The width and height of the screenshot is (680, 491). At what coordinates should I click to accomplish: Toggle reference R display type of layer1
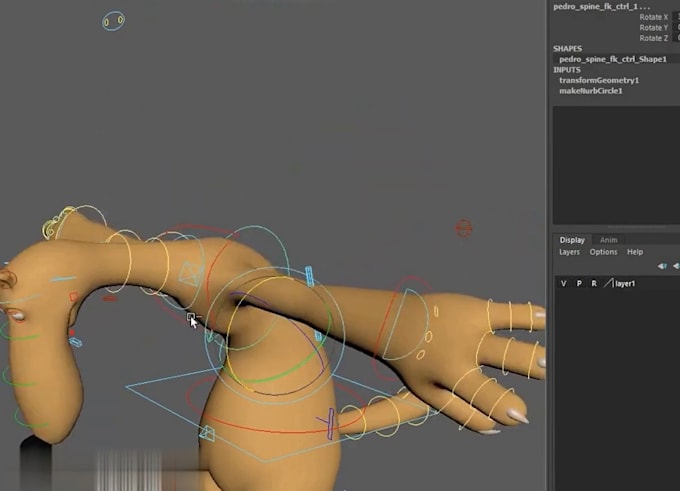coord(594,283)
